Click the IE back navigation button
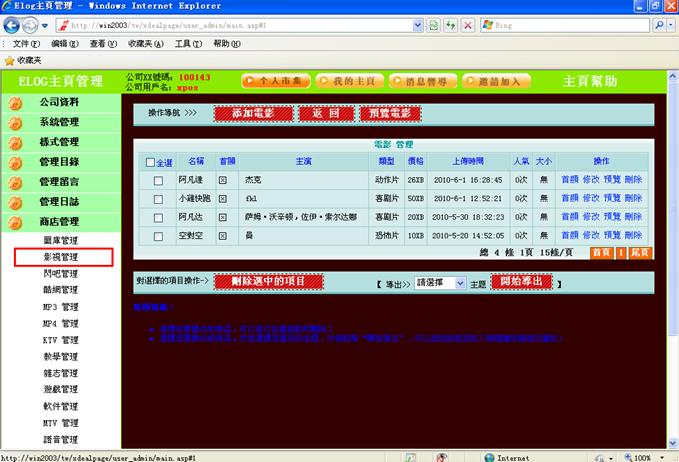679x462 pixels. pyautogui.click(x=16, y=25)
